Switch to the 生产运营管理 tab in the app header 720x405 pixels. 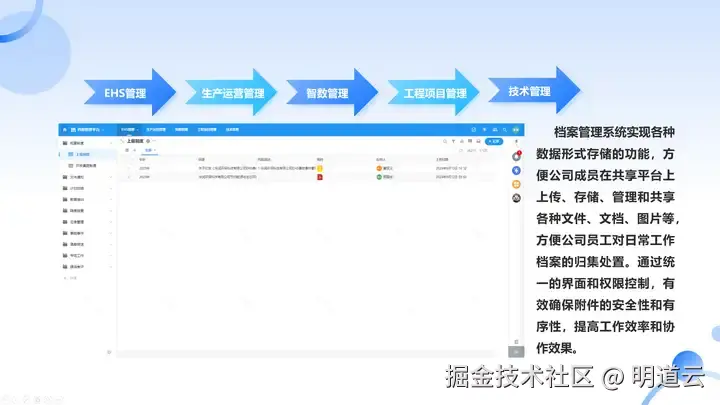point(156,130)
